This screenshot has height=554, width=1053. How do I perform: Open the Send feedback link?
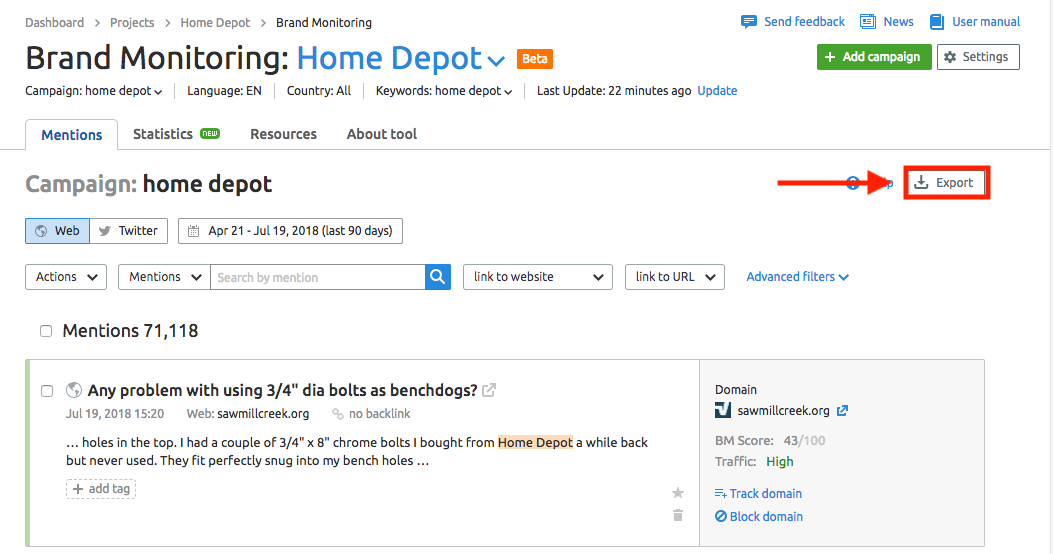click(x=792, y=21)
